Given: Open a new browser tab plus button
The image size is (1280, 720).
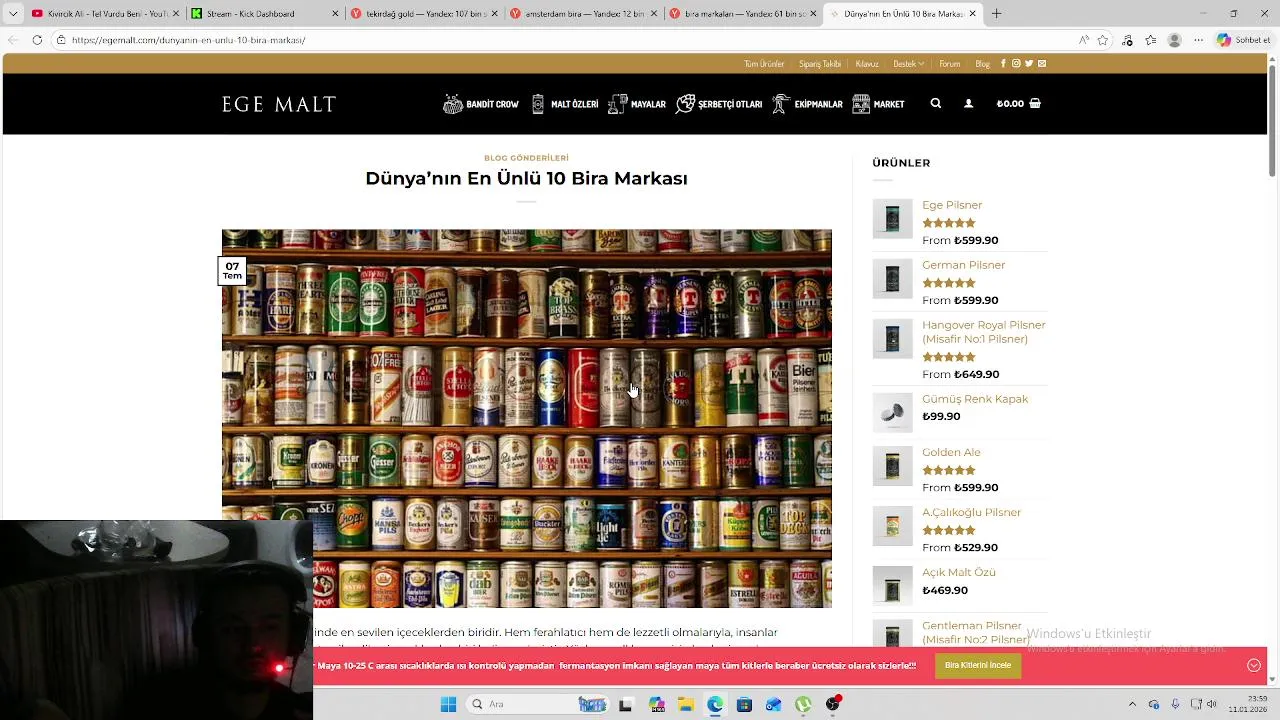Looking at the screenshot, I should tap(996, 14).
